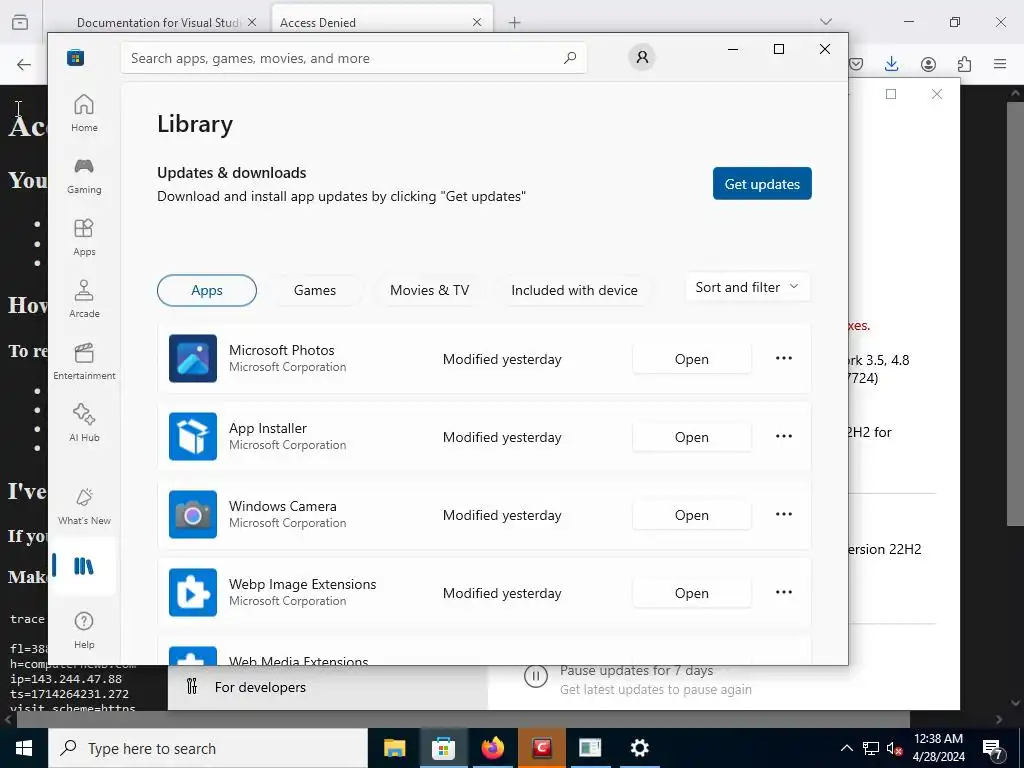The width and height of the screenshot is (1024, 768).
Task: Click the Store search input field
Action: pos(353,58)
